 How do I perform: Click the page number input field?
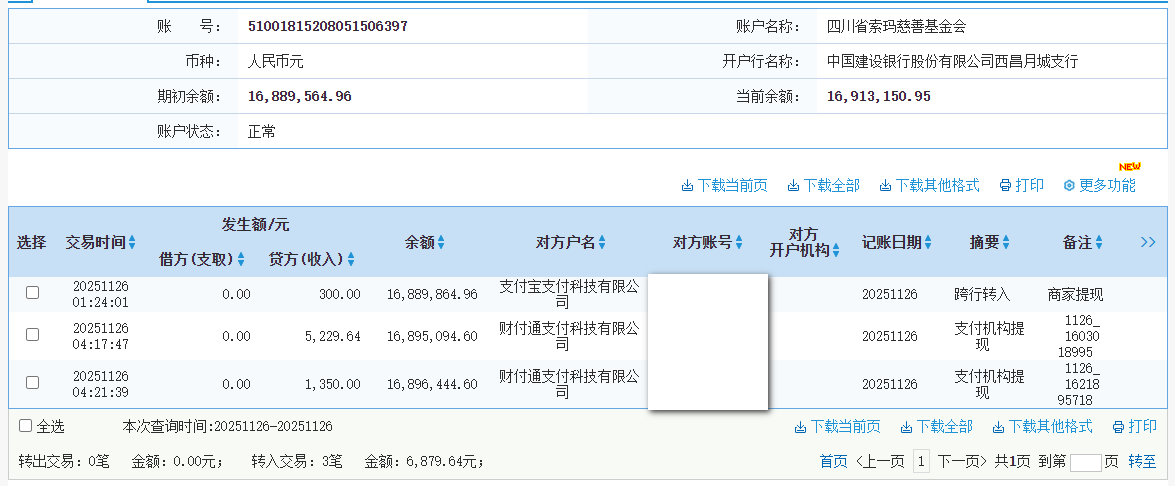coord(1085,462)
